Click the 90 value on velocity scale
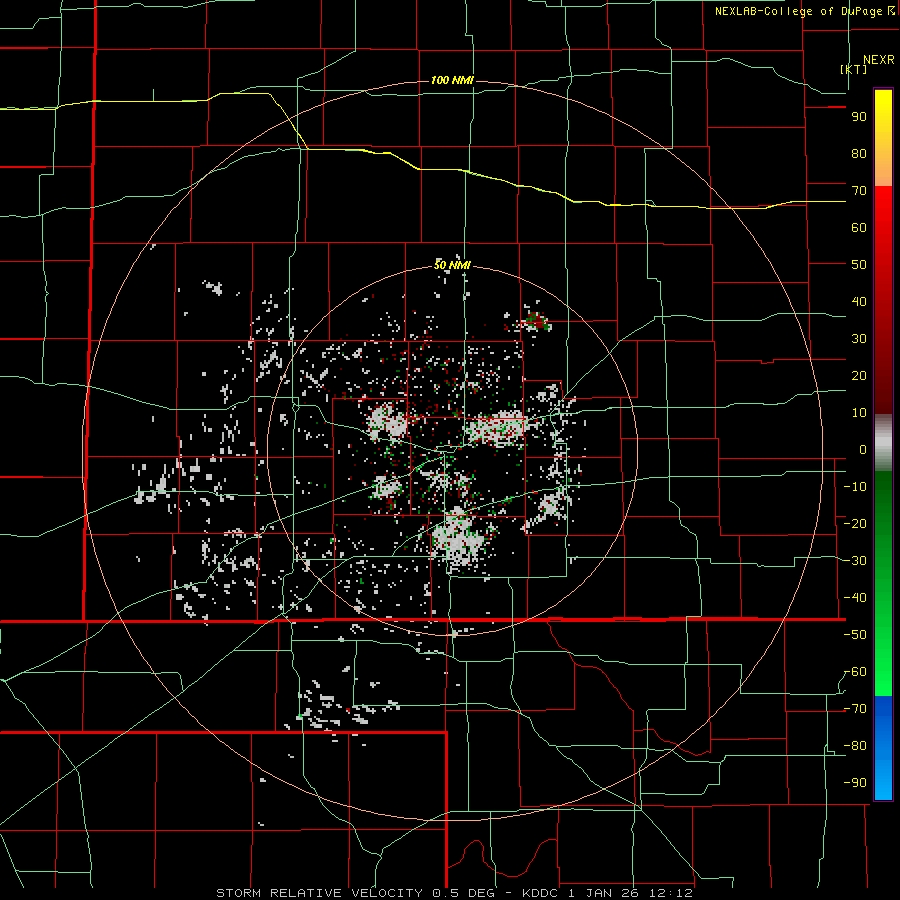The image size is (900, 900). (859, 117)
